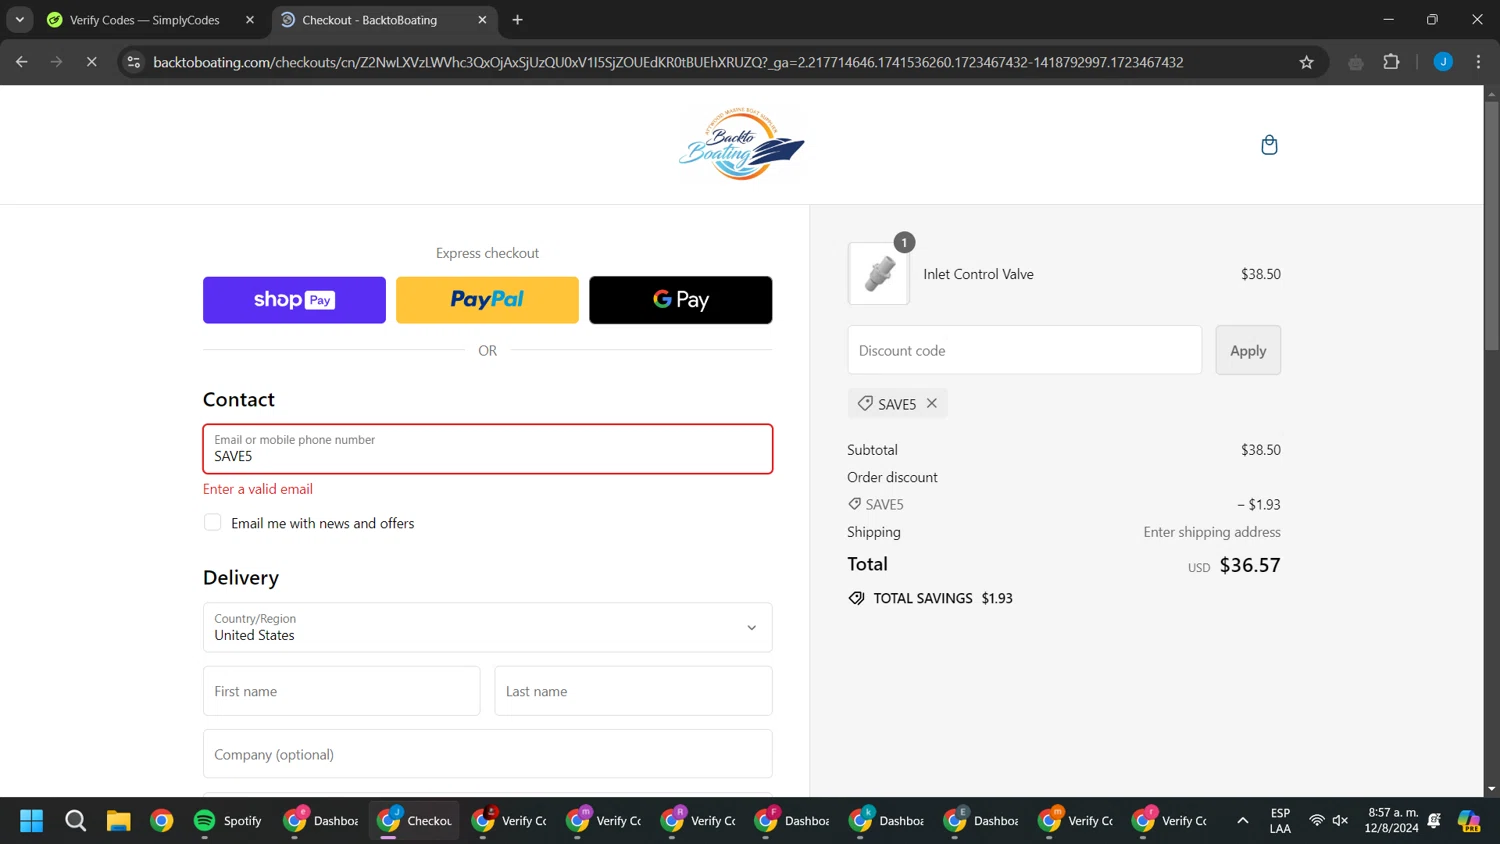Viewport: 1500px width, 844px height.
Task: Click the Inlet Control Valve product name
Action: coord(978,274)
